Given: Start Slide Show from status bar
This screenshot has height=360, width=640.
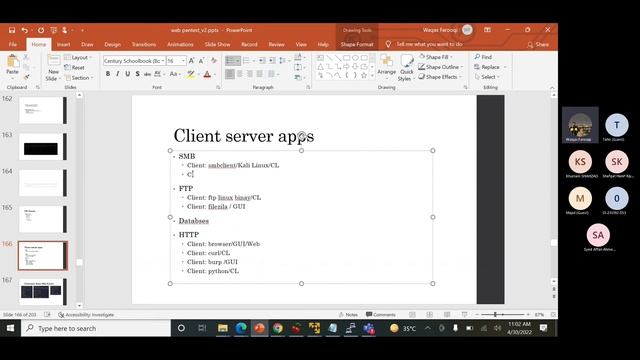Looking at the screenshot, I should click(464, 315).
